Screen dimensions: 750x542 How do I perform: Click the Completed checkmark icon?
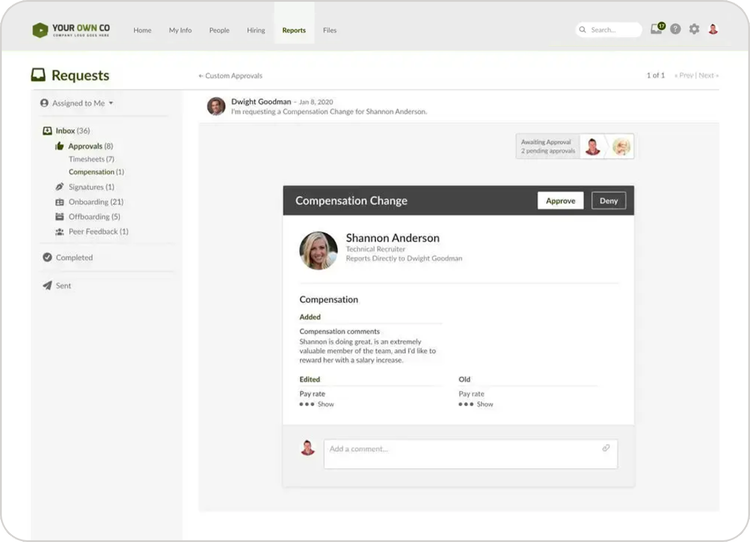click(47, 257)
